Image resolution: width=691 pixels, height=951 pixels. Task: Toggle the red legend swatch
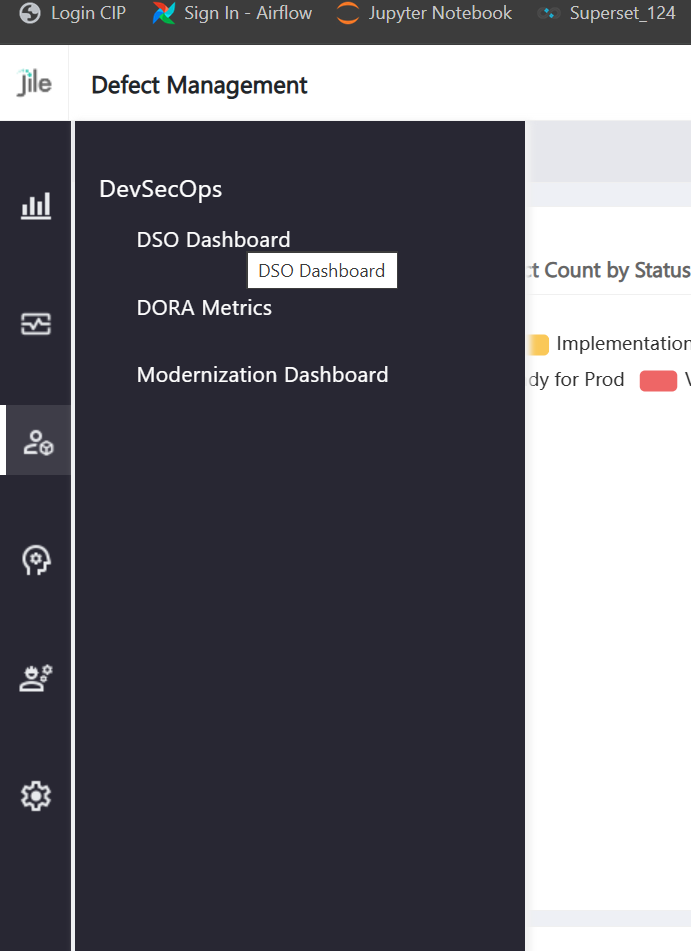point(658,380)
